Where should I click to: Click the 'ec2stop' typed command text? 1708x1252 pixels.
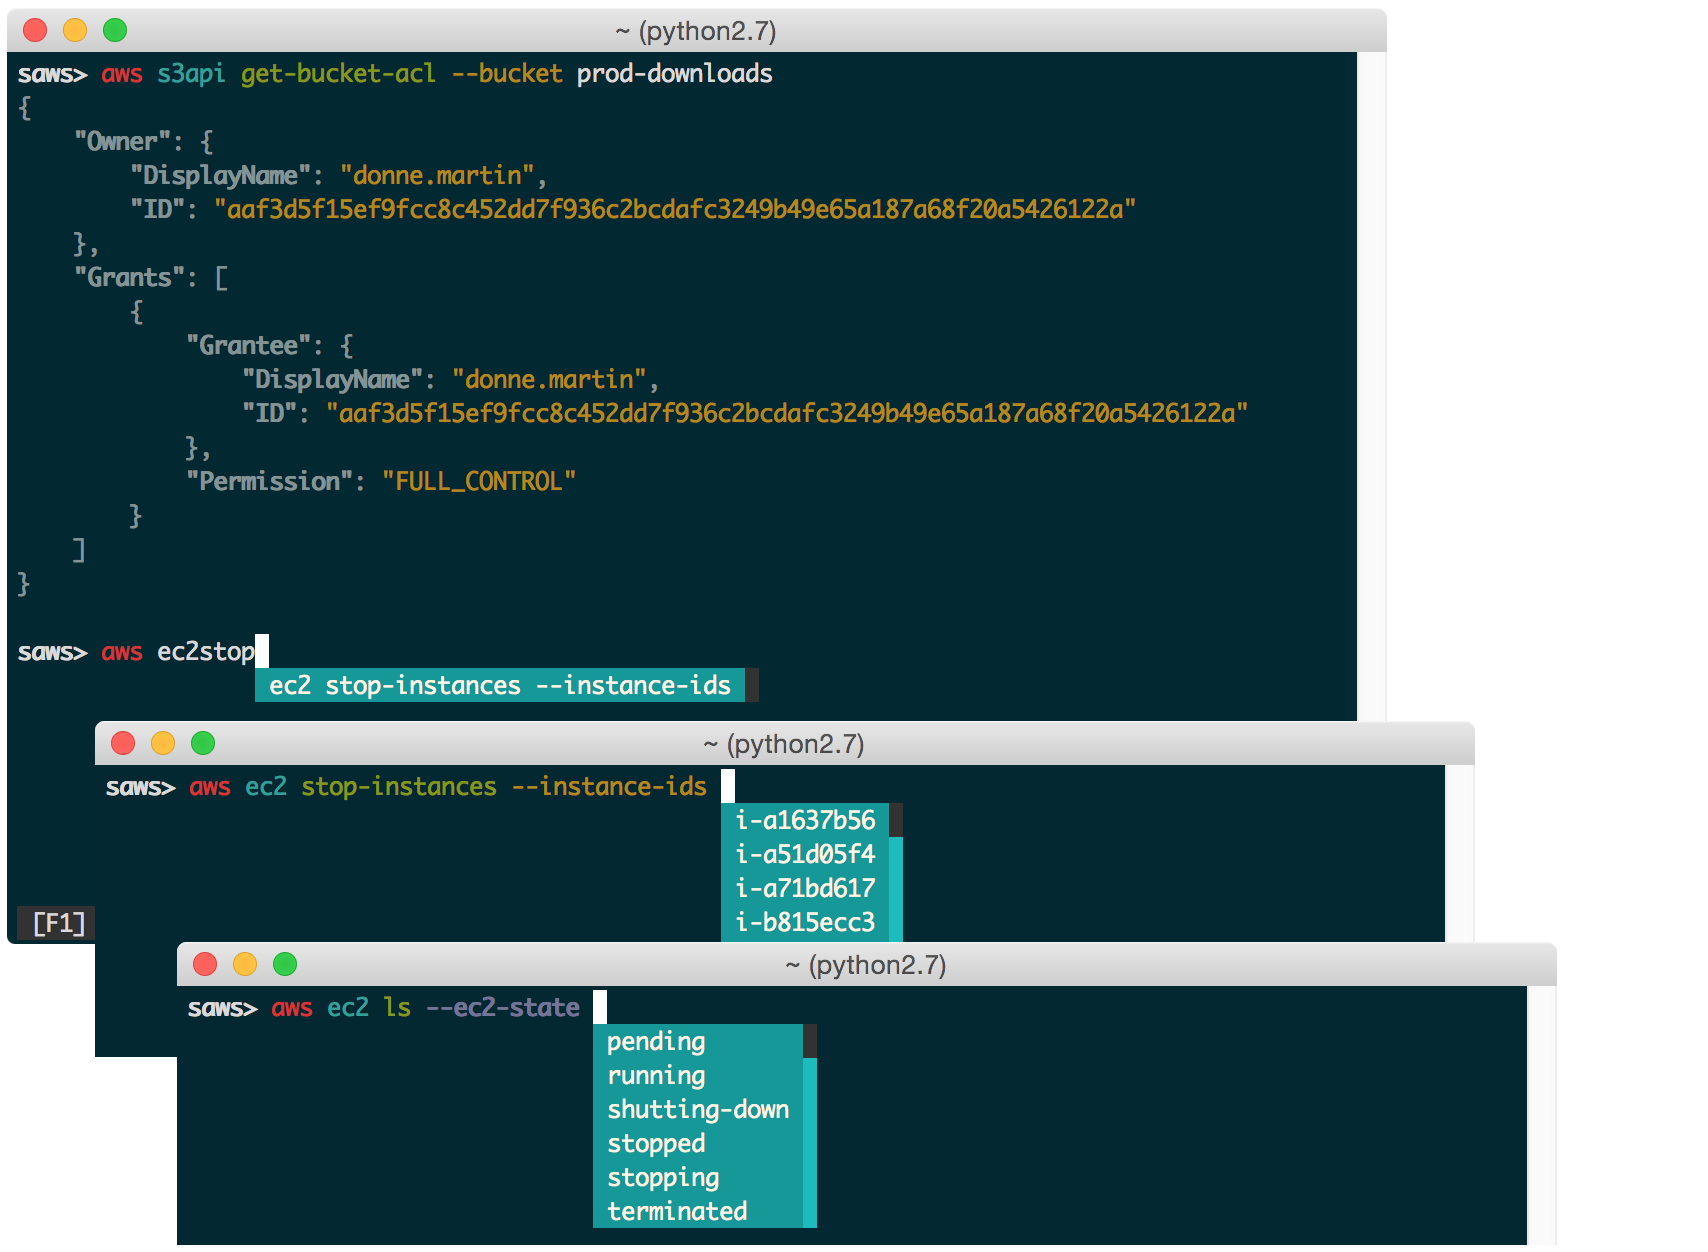coord(206,652)
